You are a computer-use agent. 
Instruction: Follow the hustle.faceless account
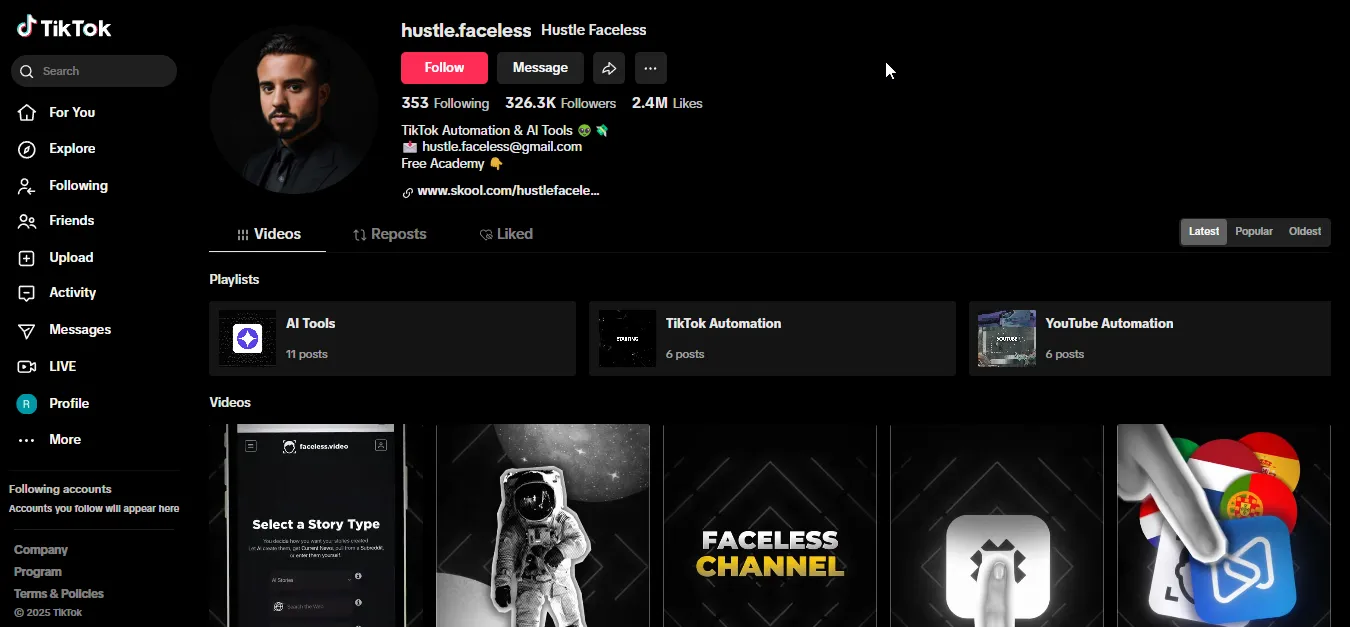click(444, 68)
